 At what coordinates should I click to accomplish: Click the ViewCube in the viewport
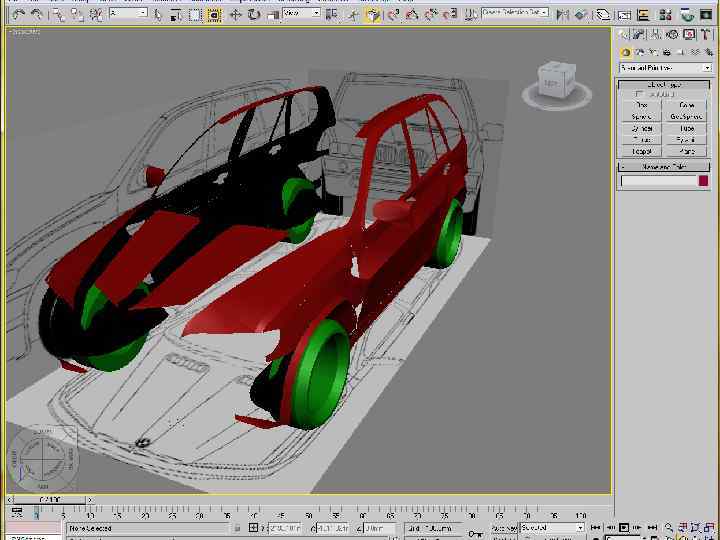click(555, 82)
